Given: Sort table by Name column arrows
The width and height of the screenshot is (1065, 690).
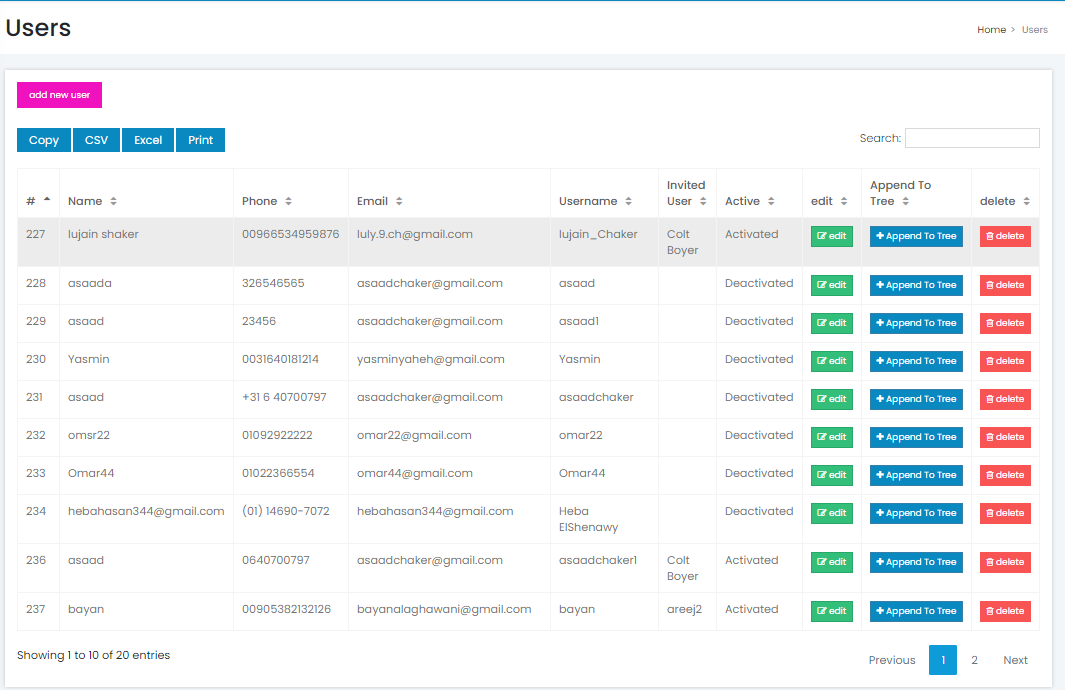Looking at the screenshot, I should click(113, 201).
